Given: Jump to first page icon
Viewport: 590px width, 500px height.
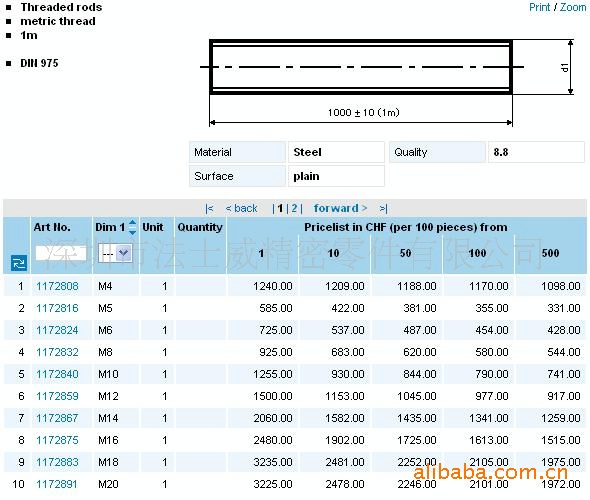Looking at the screenshot, I should click(209, 208).
